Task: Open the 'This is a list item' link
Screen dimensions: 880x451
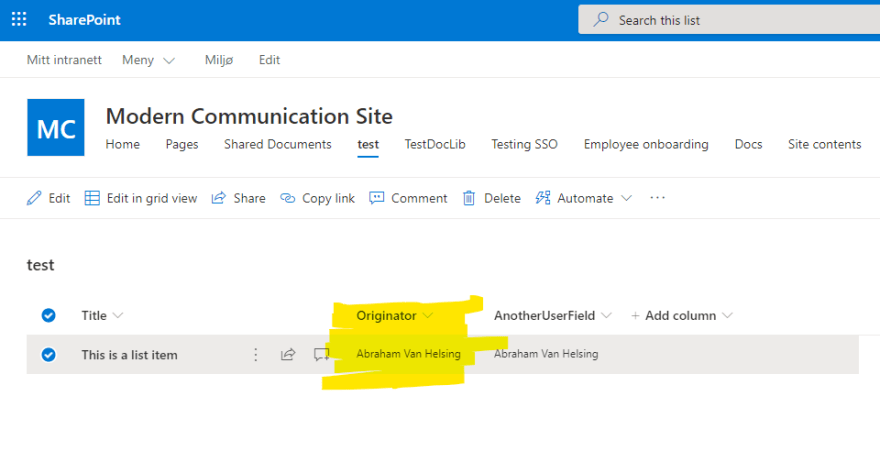Action: [x=129, y=355]
